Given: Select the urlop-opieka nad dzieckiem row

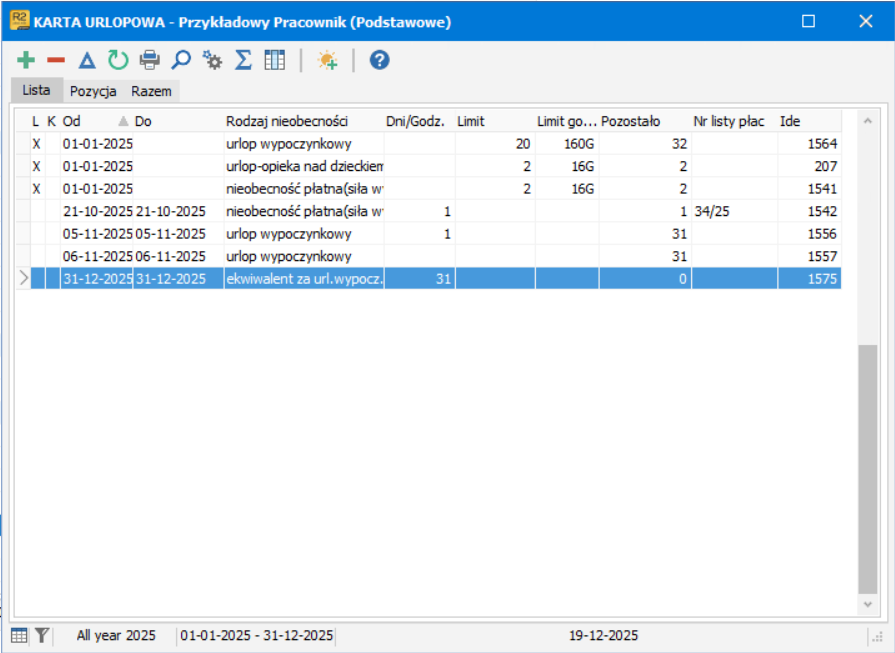Looking at the screenshot, I should tap(428, 166).
